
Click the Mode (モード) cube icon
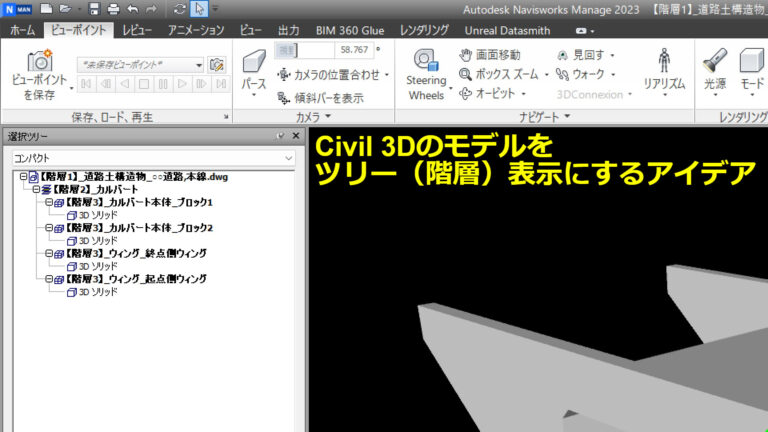[x=752, y=61]
